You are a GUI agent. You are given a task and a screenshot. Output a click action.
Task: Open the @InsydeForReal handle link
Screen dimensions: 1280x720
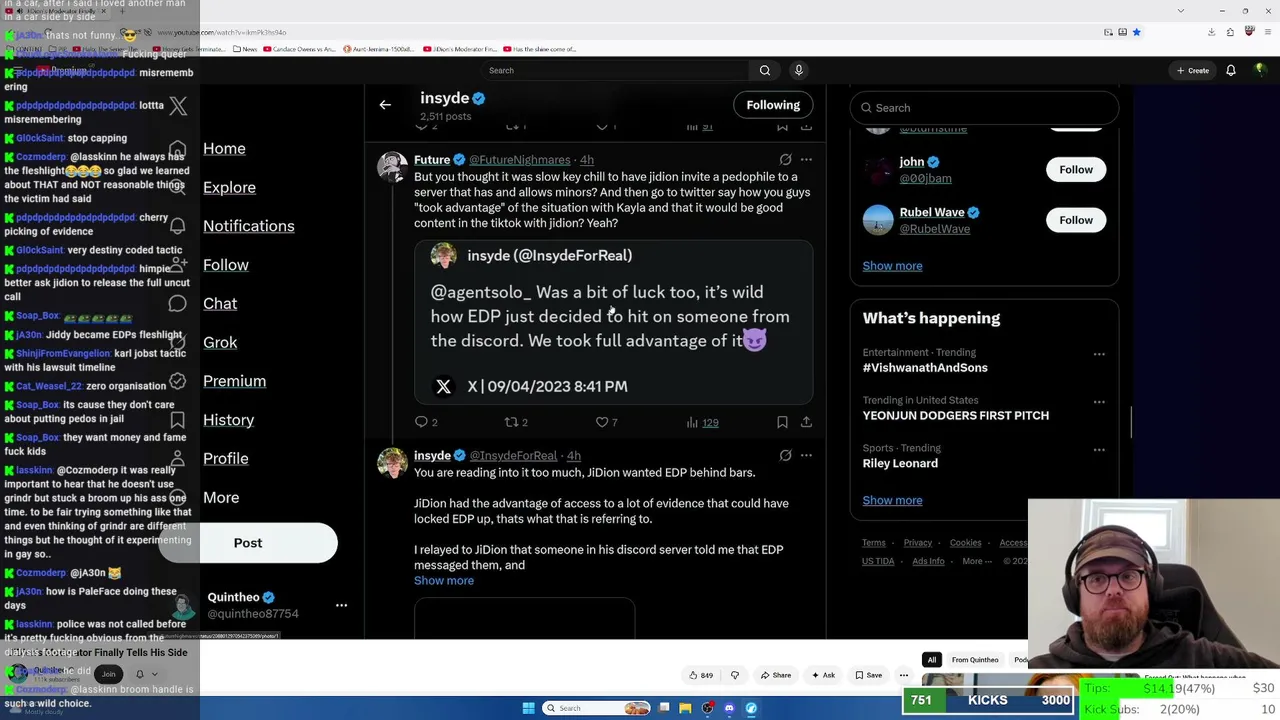tap(513, 456)
